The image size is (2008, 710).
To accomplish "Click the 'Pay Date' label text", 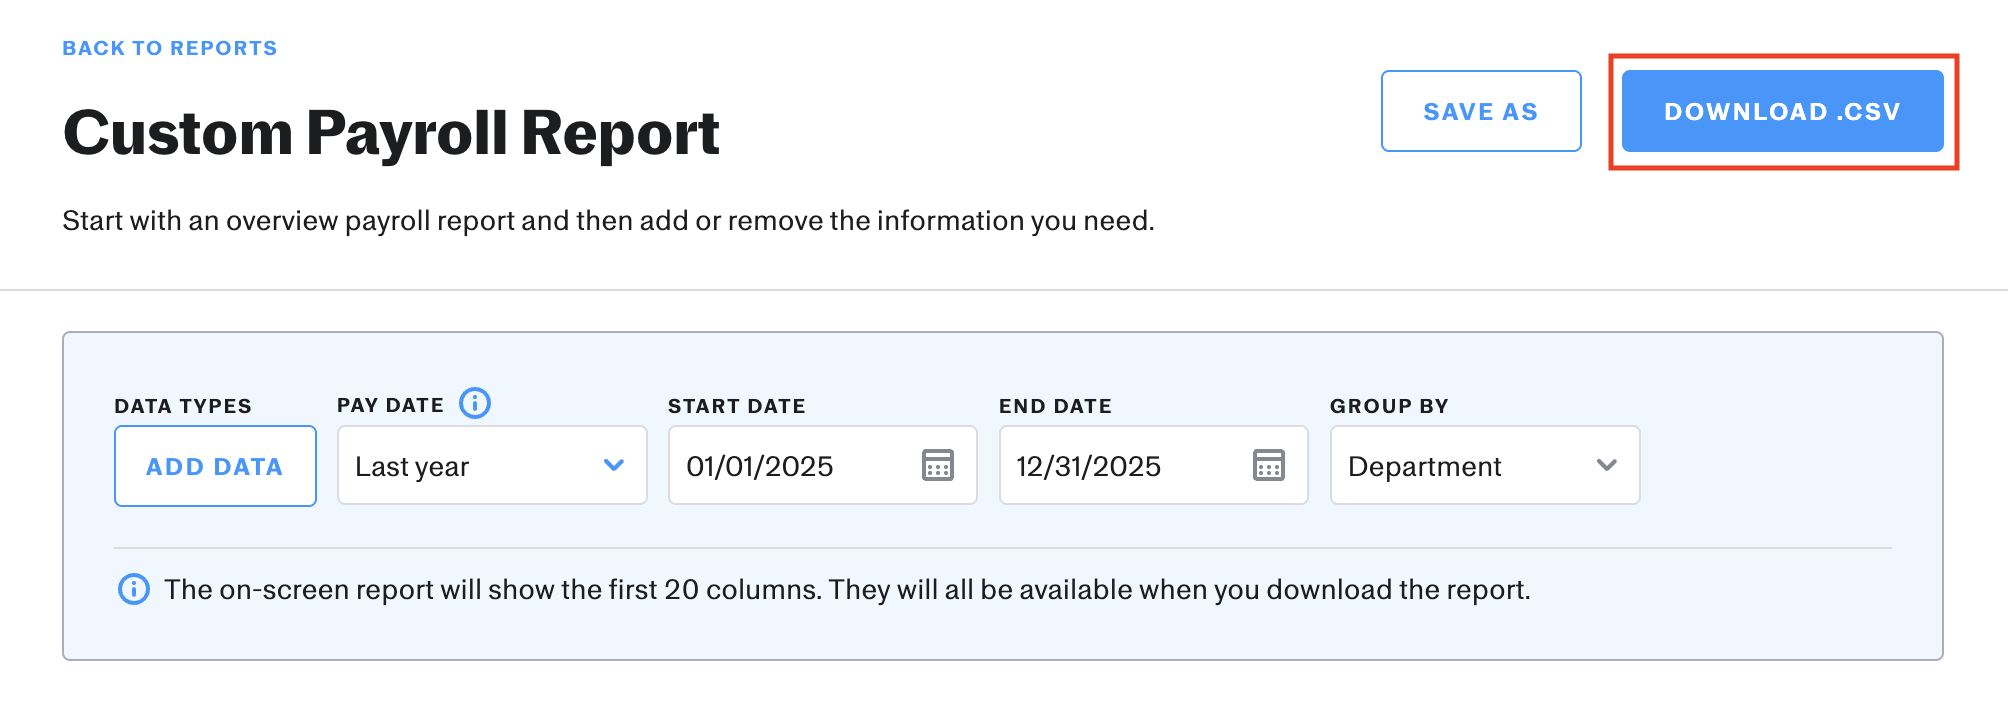I will (x=390, y=405).
